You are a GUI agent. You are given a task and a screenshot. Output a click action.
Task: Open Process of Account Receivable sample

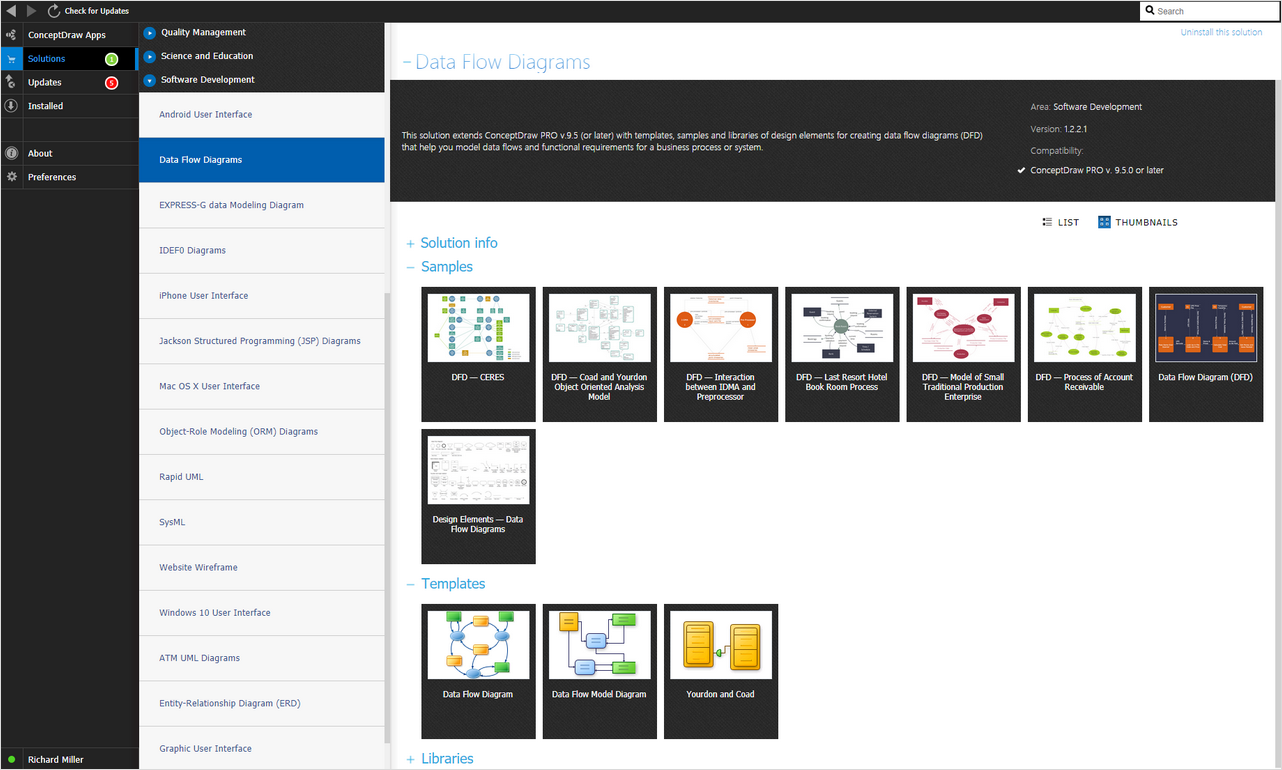[1084, 354]
